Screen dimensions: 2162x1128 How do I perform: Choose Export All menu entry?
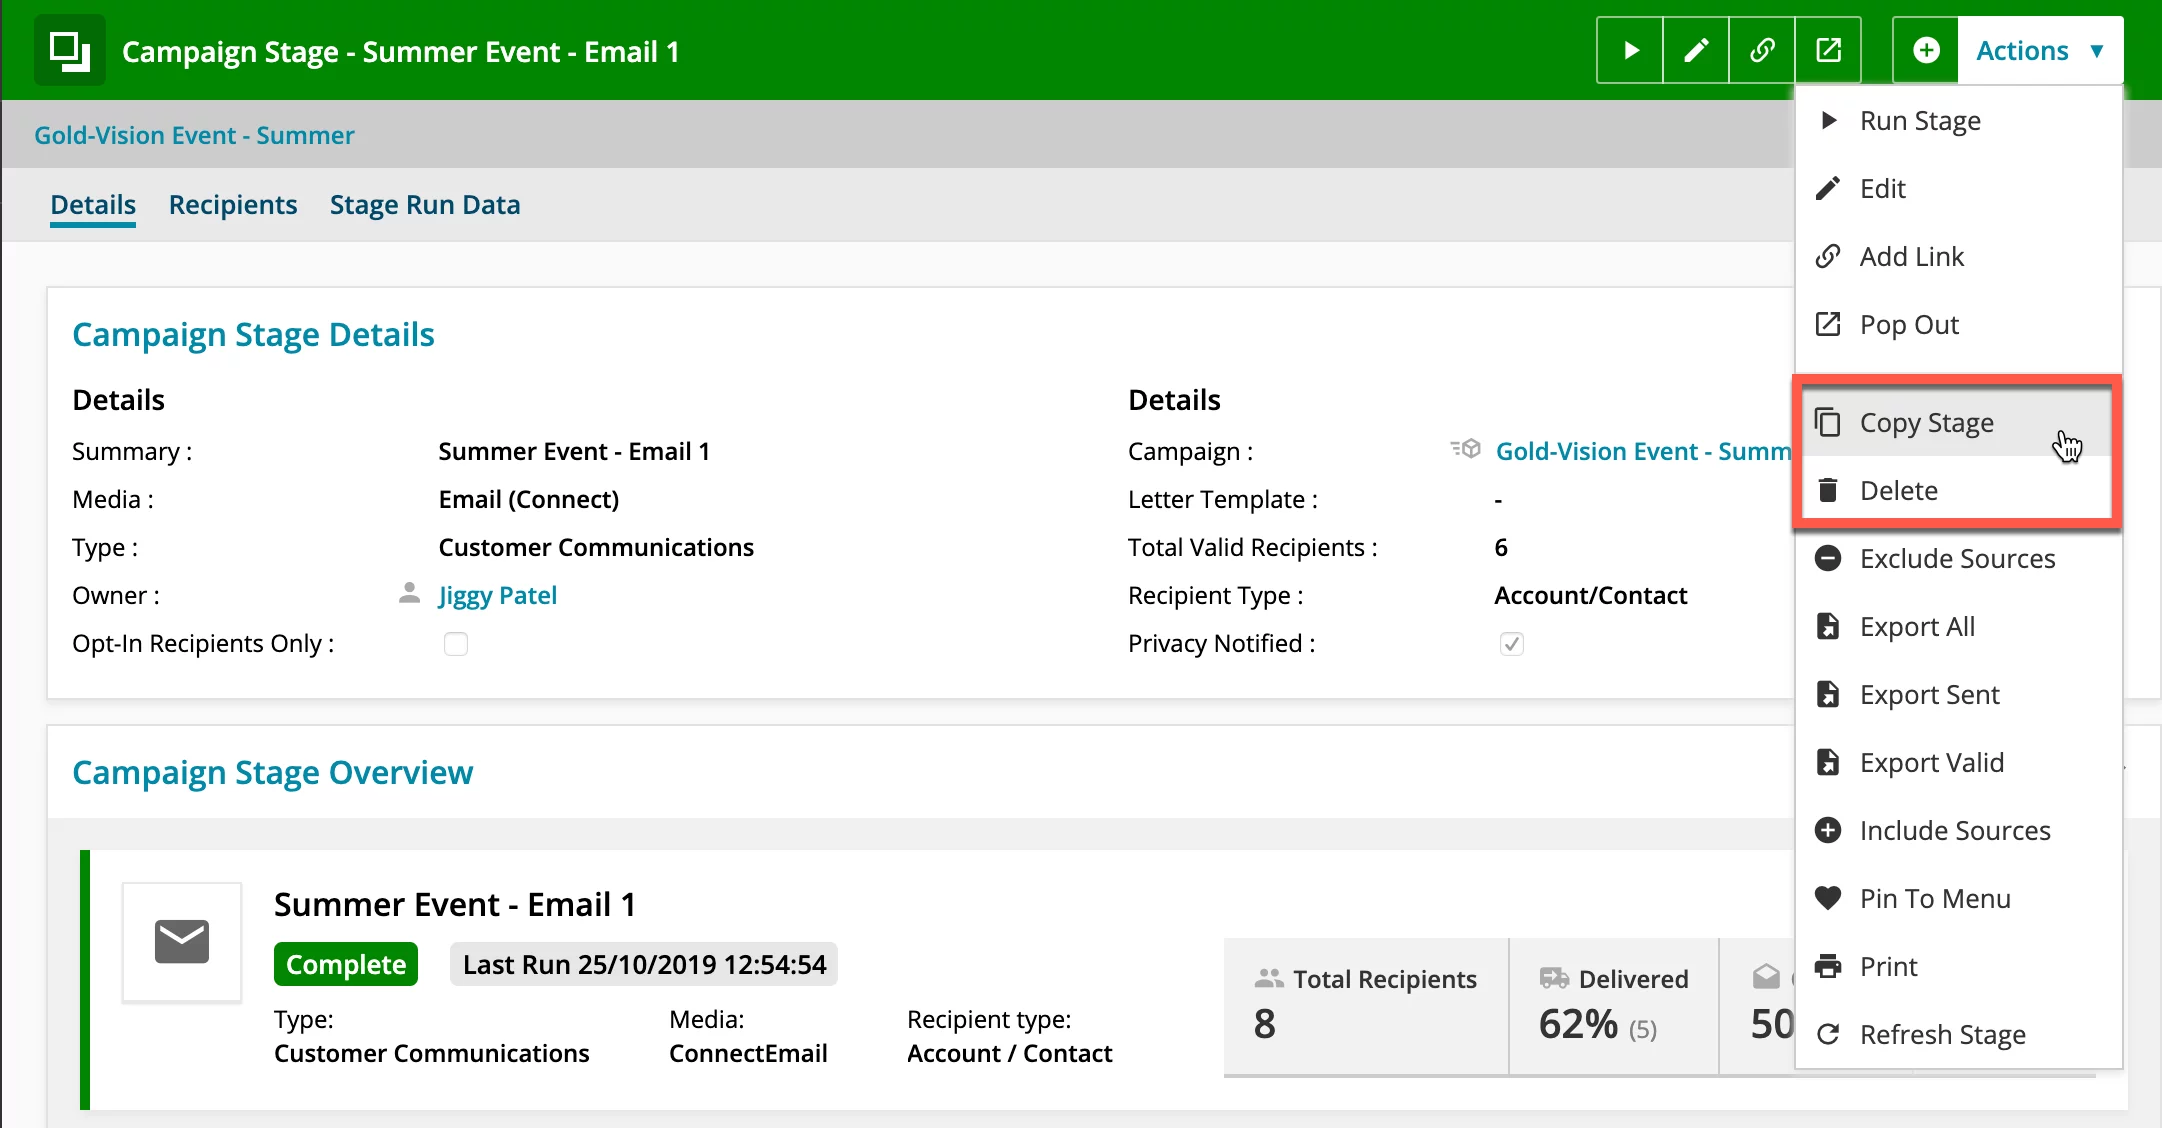coord(1958,627)
